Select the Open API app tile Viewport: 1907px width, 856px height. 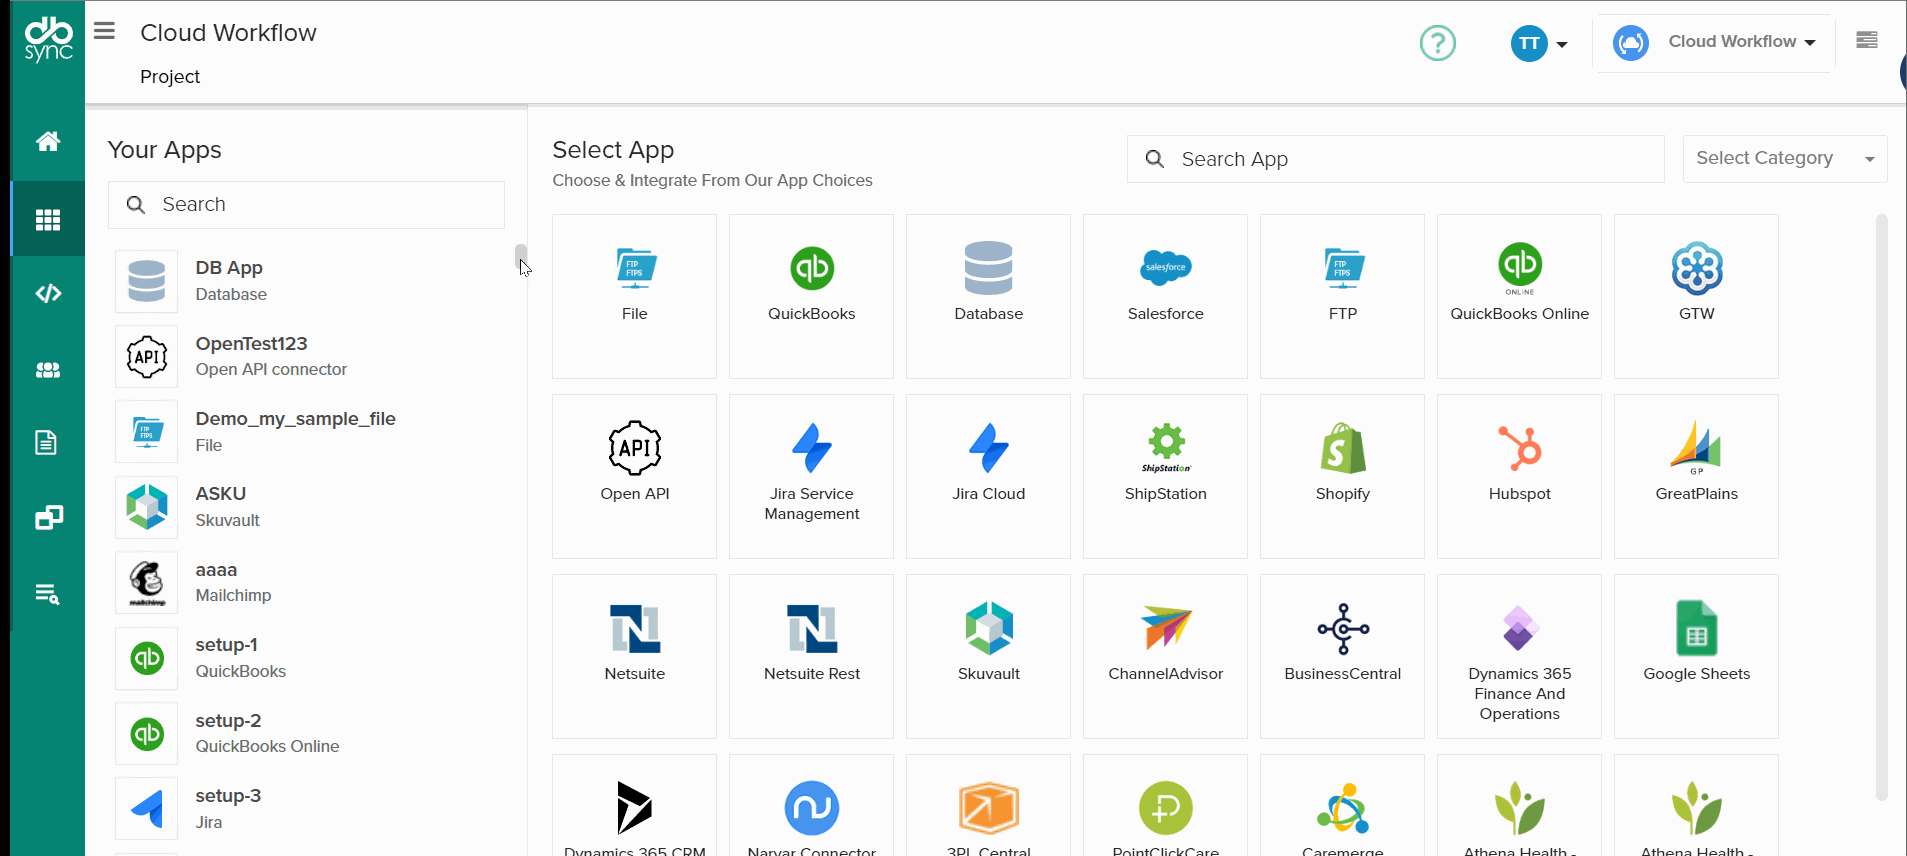634,476
